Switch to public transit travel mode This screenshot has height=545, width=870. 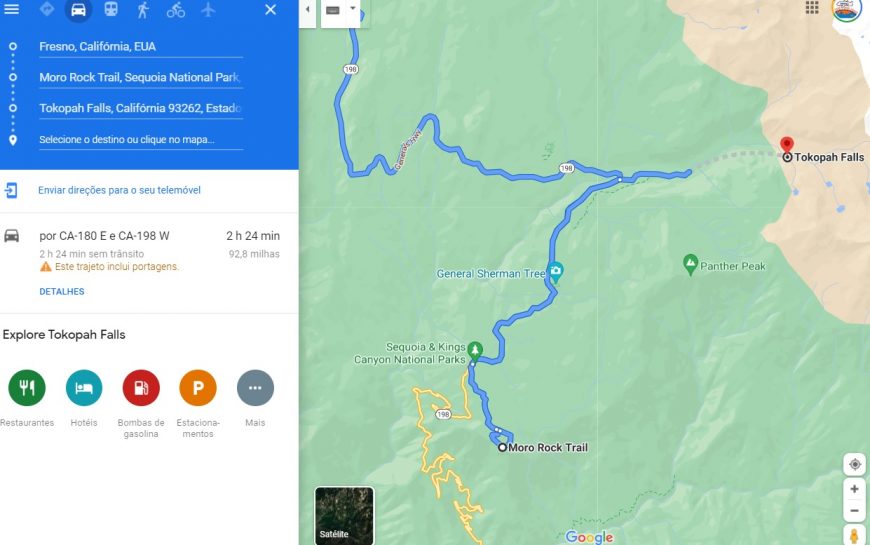[111, 9]
